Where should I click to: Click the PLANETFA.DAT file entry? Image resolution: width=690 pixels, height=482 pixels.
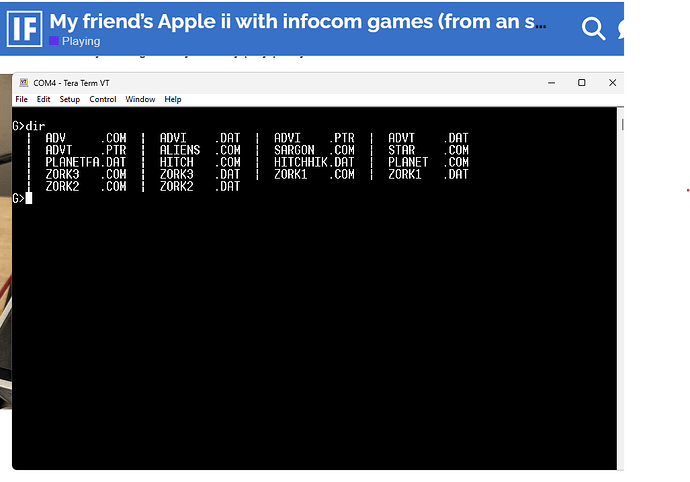tap(86, 162)
